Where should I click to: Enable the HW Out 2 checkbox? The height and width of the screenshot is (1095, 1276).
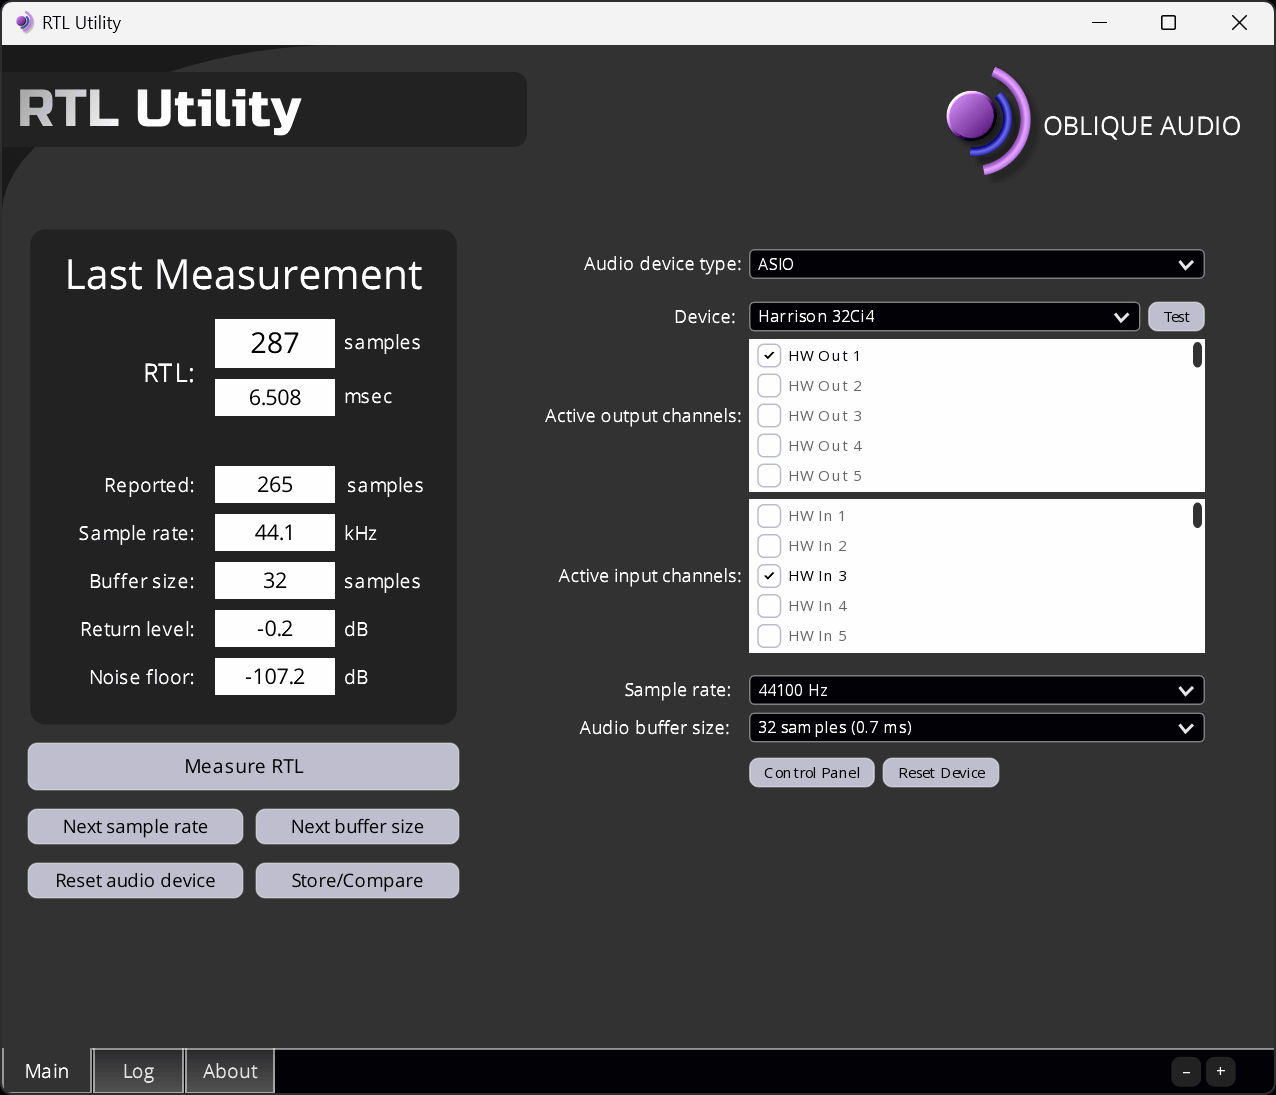click(769, 385)
